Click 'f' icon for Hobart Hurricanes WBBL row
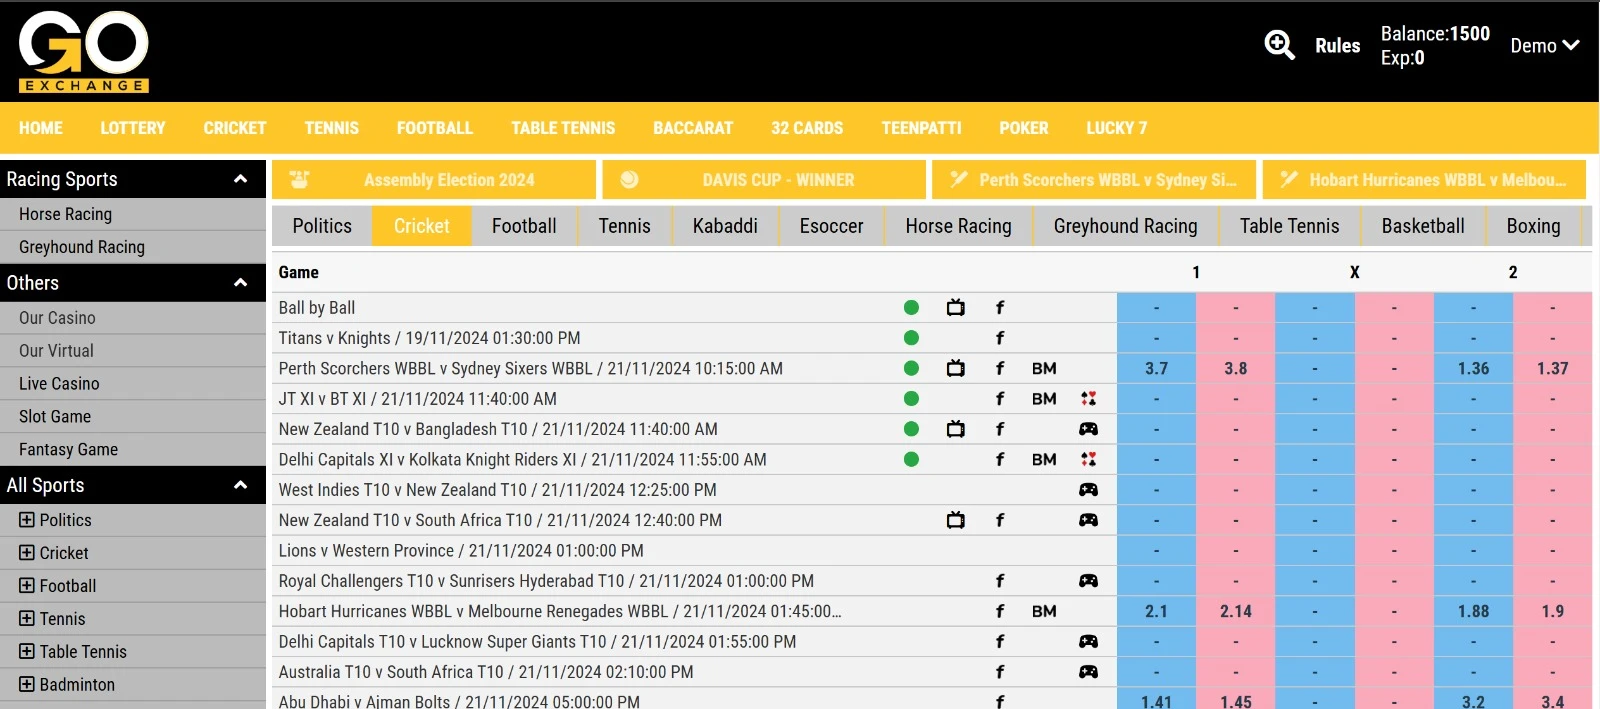 pos(1000,611)
